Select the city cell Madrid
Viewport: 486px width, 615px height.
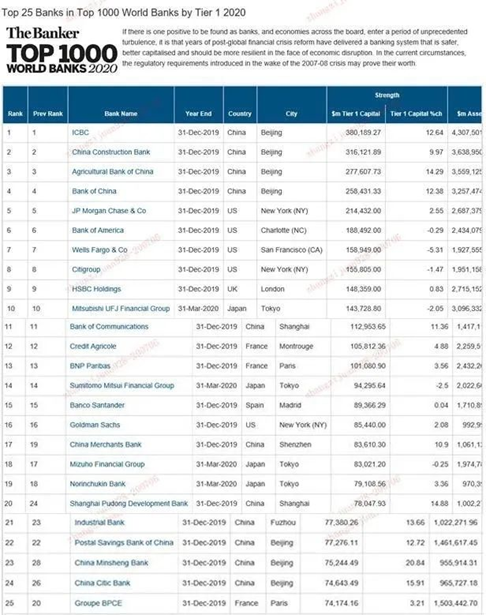pos(290,405)
